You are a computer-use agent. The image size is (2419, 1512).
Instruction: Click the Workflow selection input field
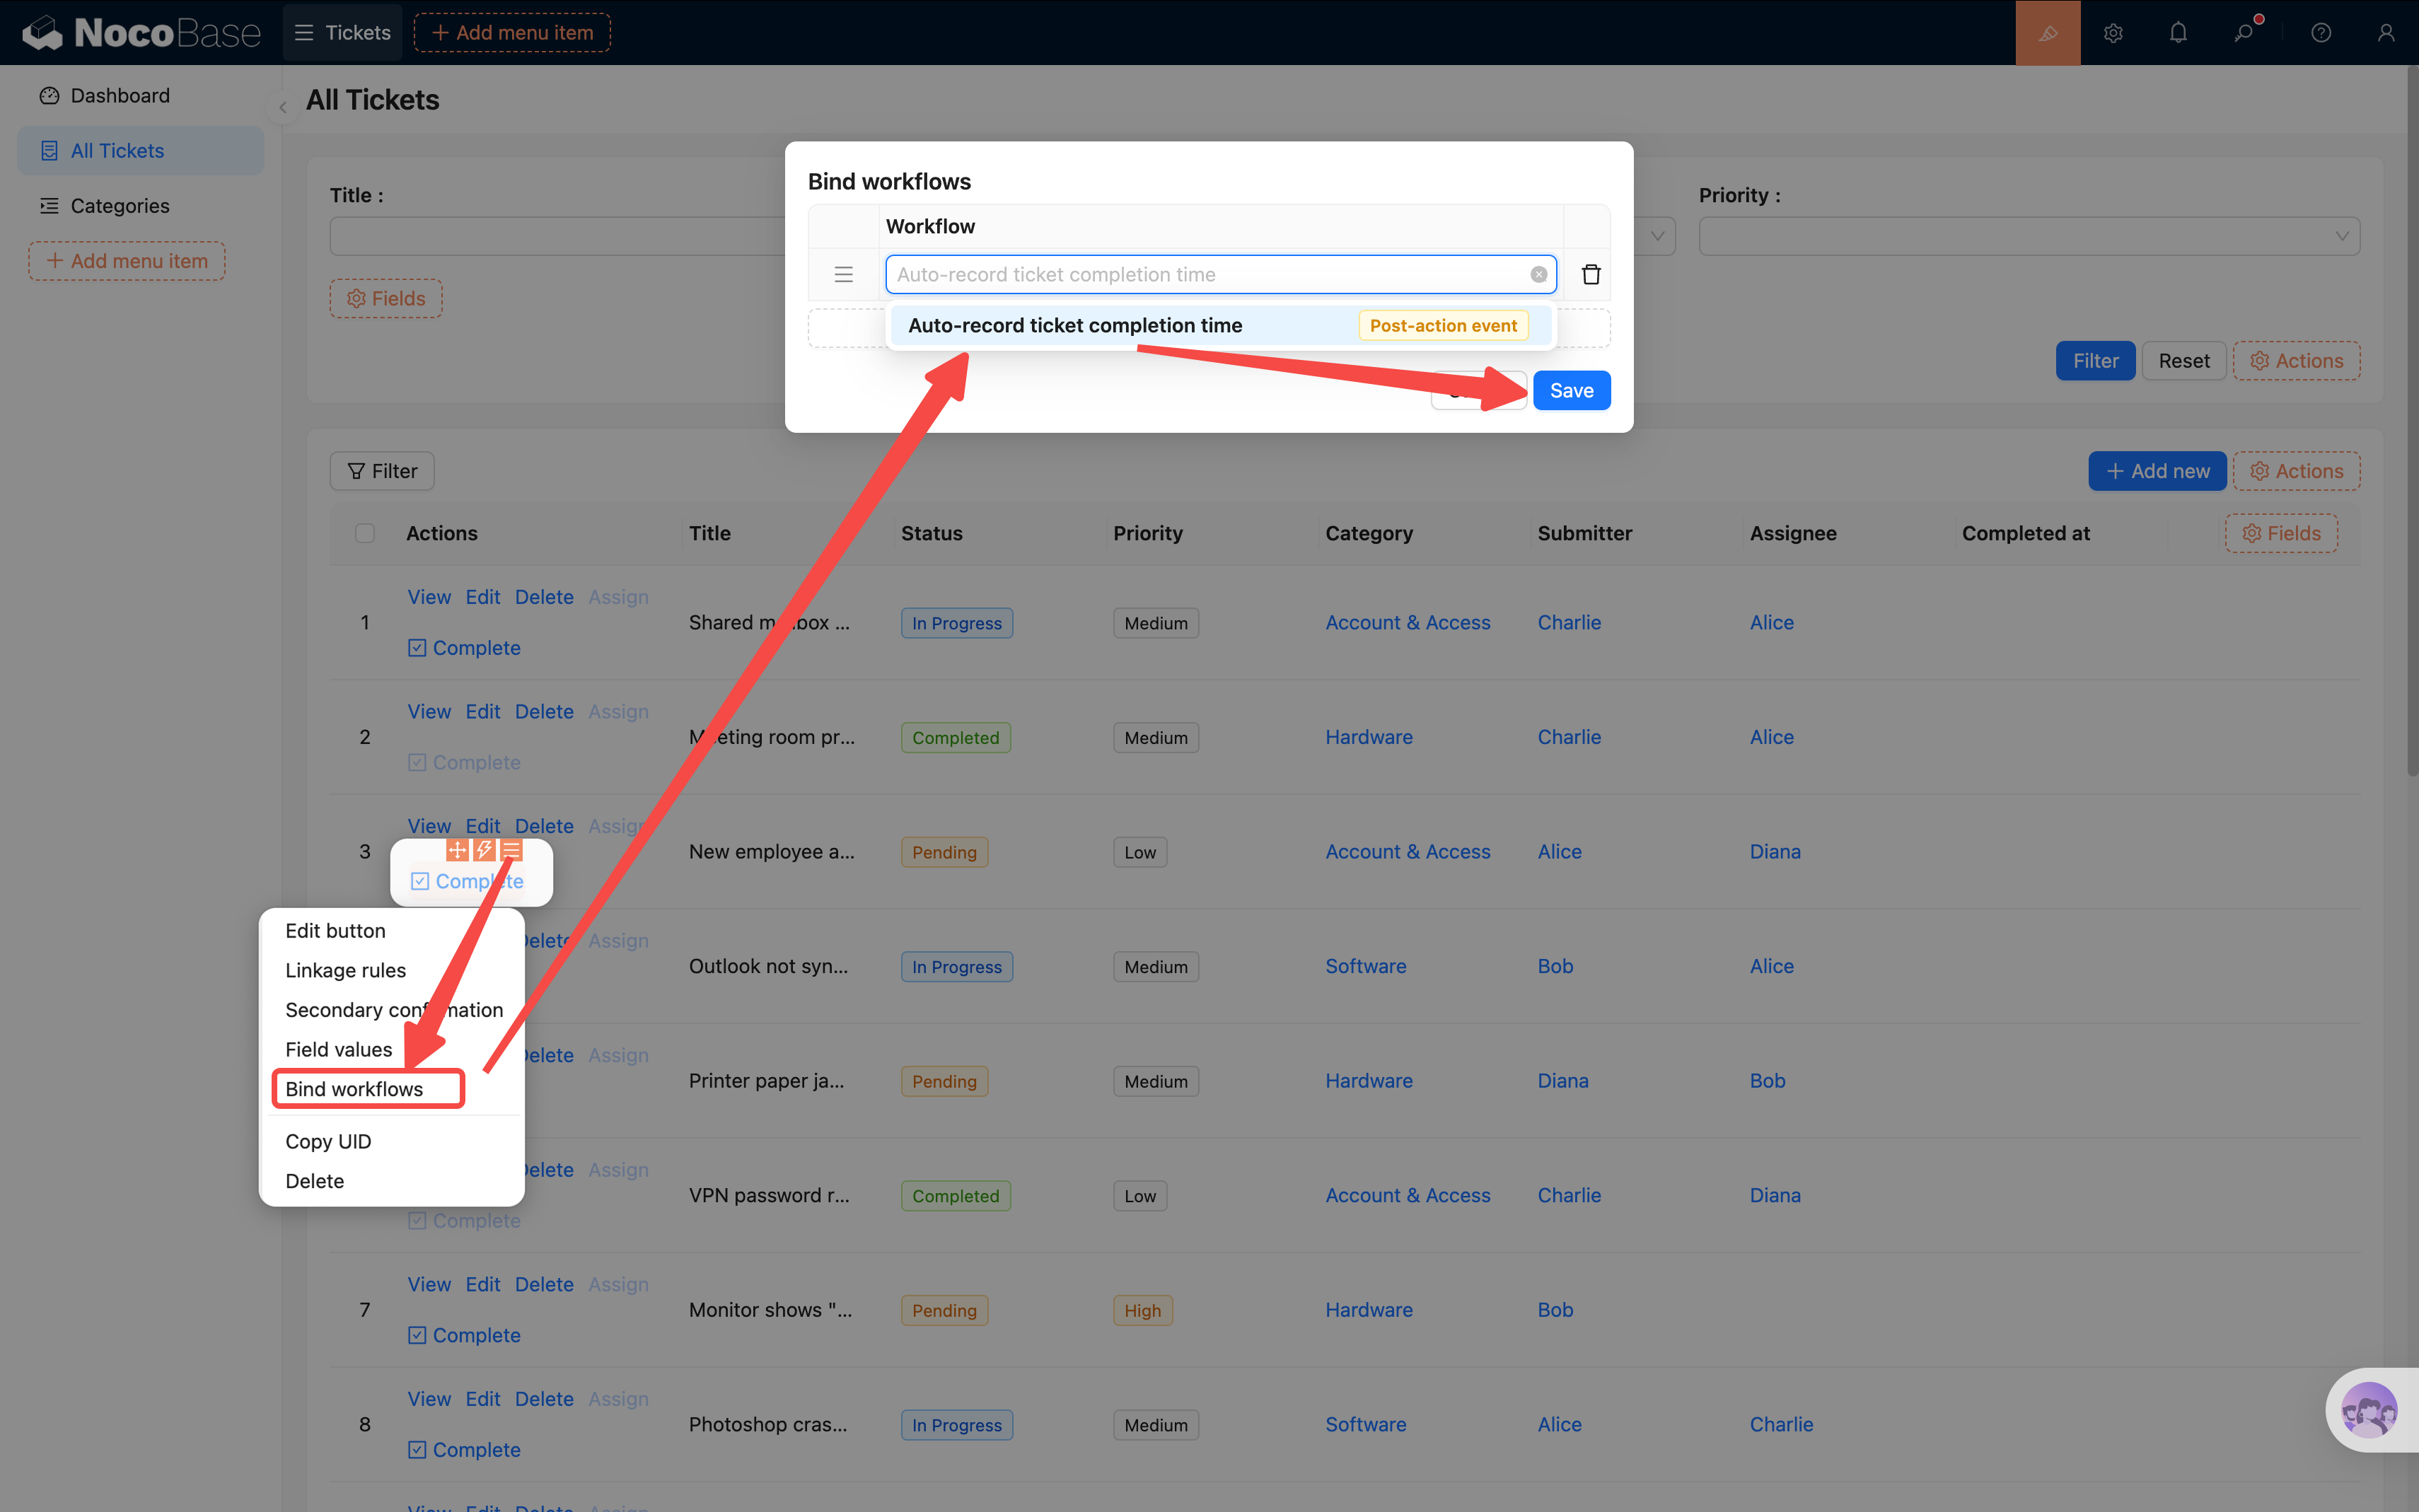[x=1205, y=274]
